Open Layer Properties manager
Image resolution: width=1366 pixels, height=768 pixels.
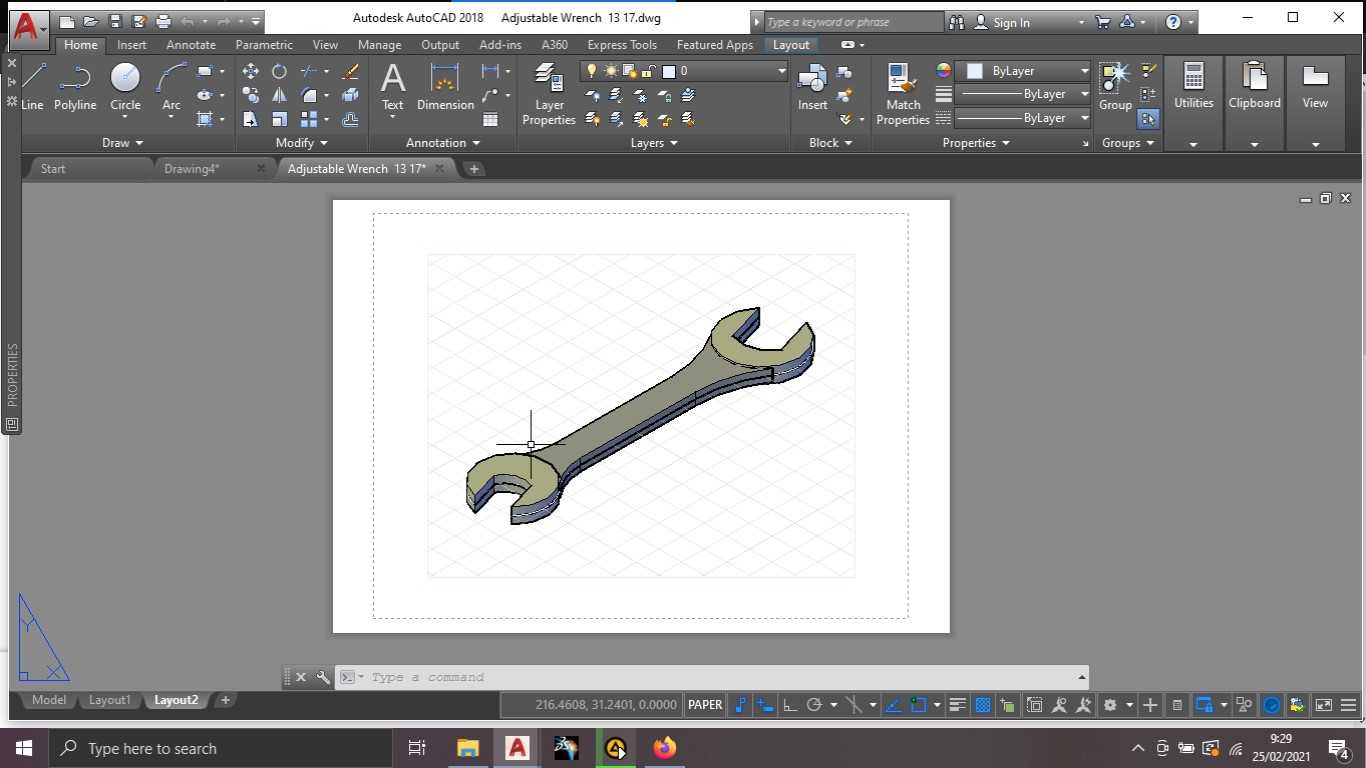coord(549,94)
